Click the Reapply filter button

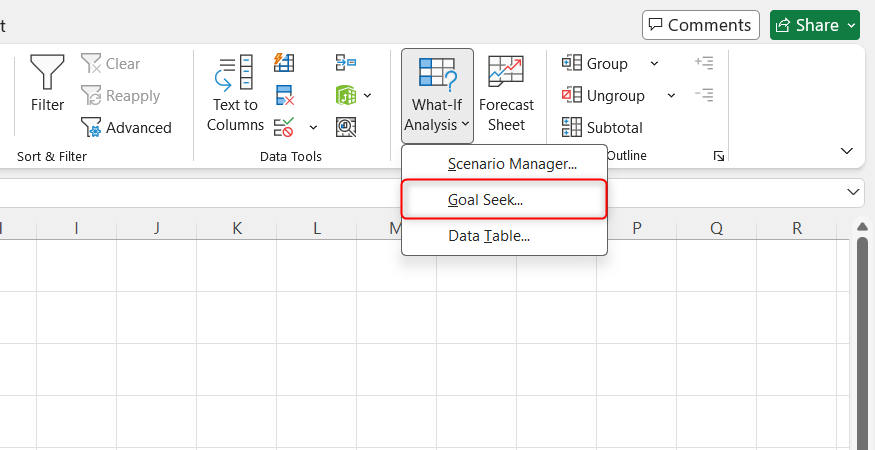(x=121, y=96)
